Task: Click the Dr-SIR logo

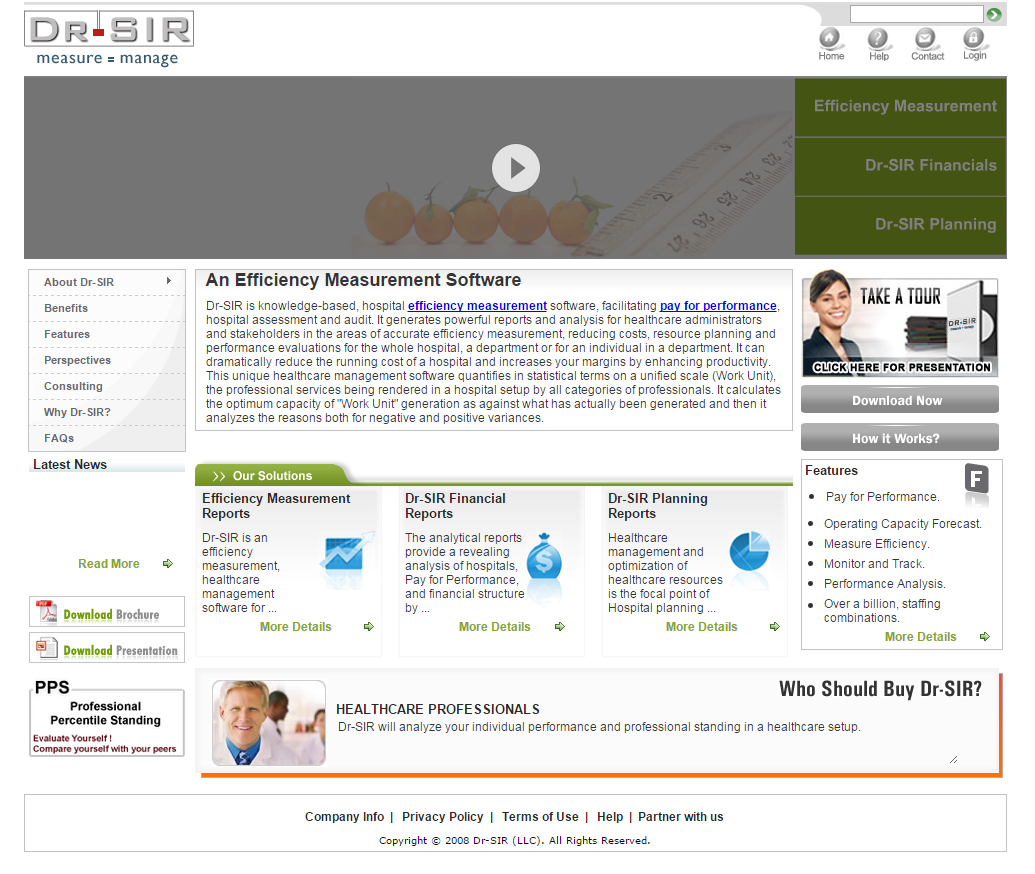Action: click(109, 38)
